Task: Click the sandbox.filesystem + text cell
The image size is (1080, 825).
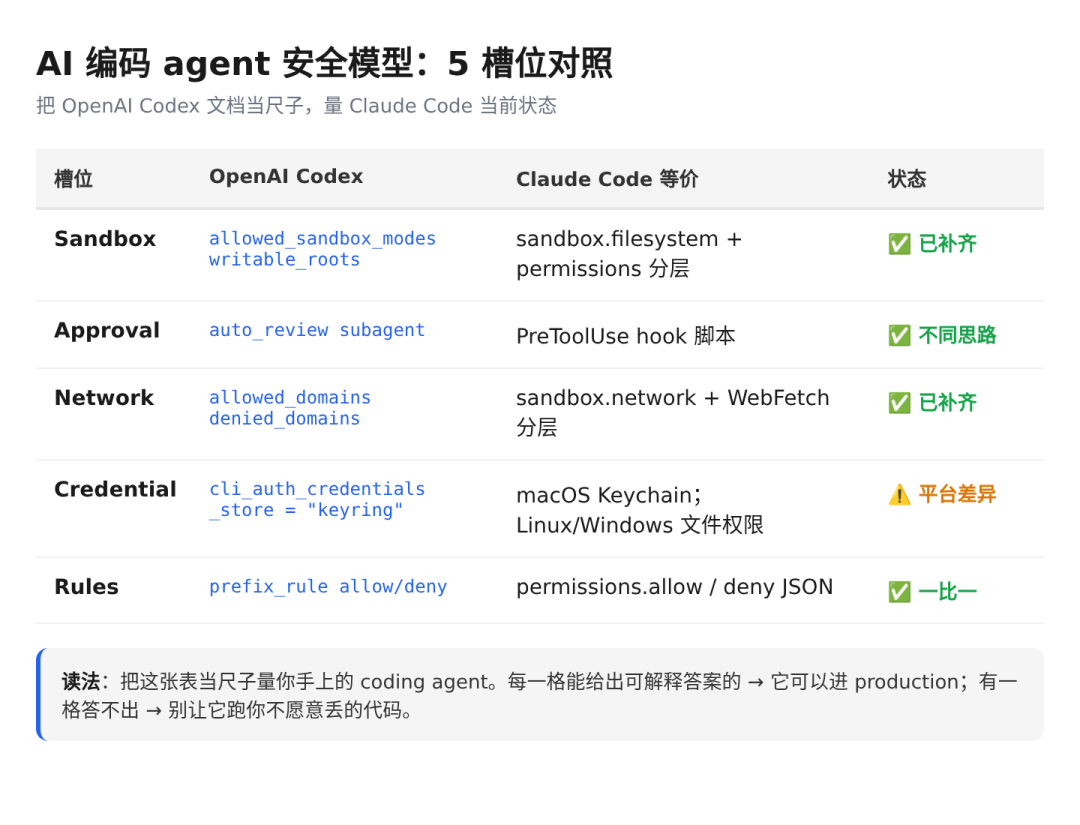Action: point(629,239)
